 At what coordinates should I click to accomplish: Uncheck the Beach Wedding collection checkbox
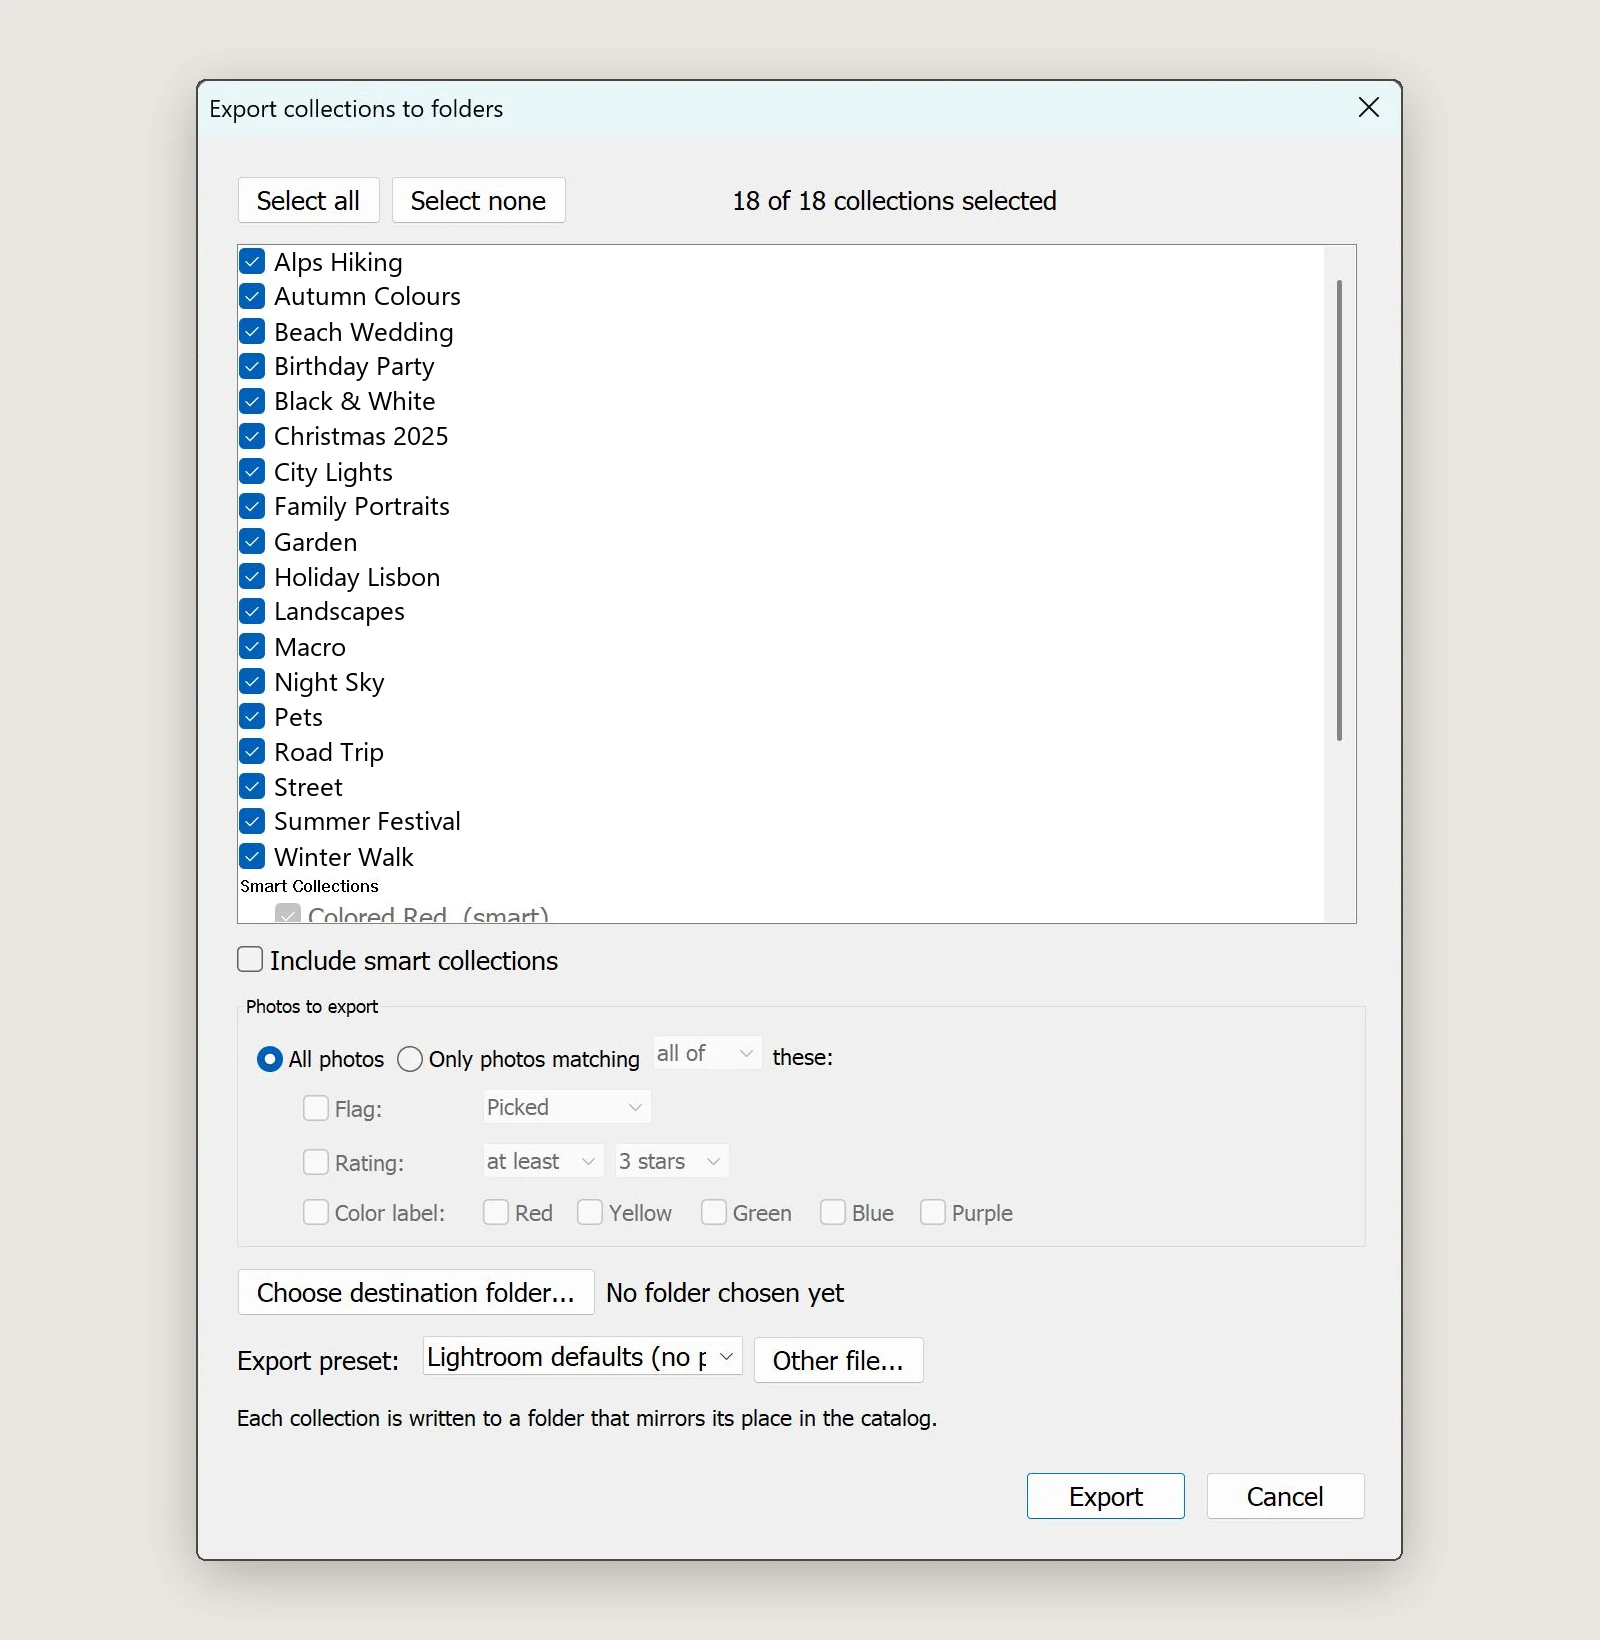pos(252,332)
